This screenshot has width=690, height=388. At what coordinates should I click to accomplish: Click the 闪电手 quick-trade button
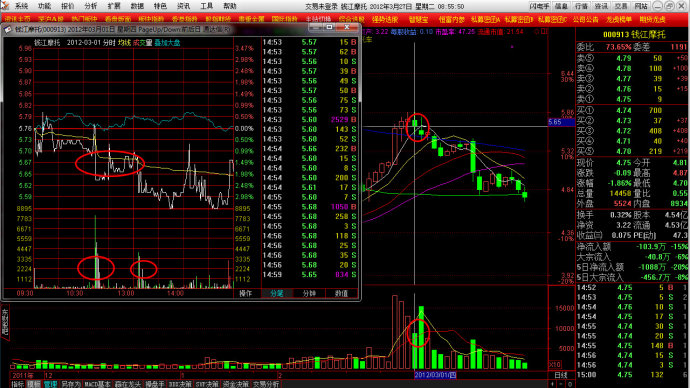[539, 6]
